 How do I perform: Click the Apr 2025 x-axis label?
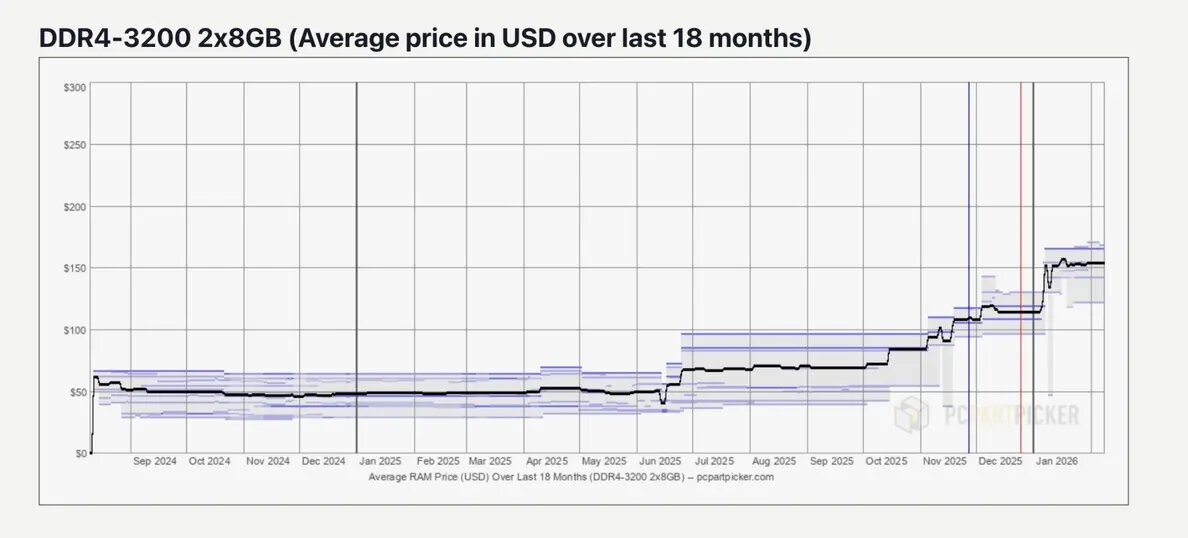coord(546,461)
